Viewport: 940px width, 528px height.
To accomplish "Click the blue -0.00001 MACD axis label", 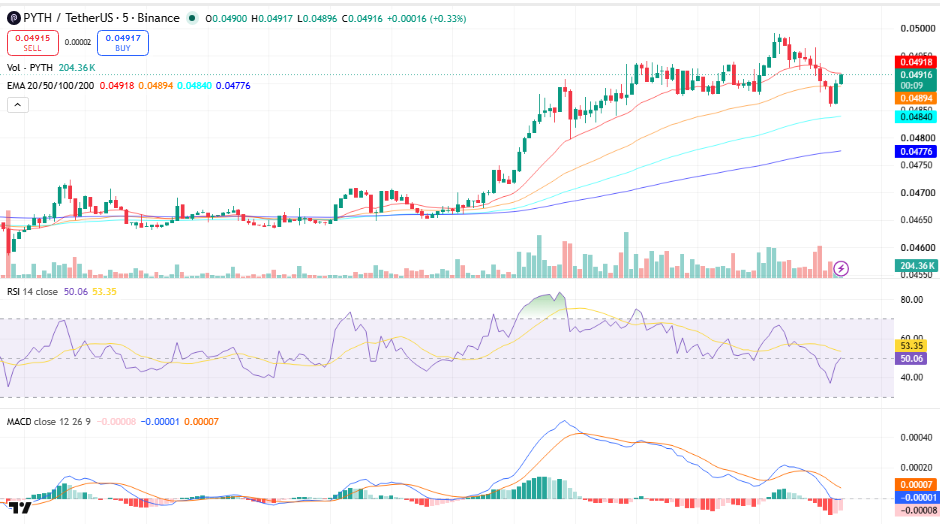I will [915, 497].
